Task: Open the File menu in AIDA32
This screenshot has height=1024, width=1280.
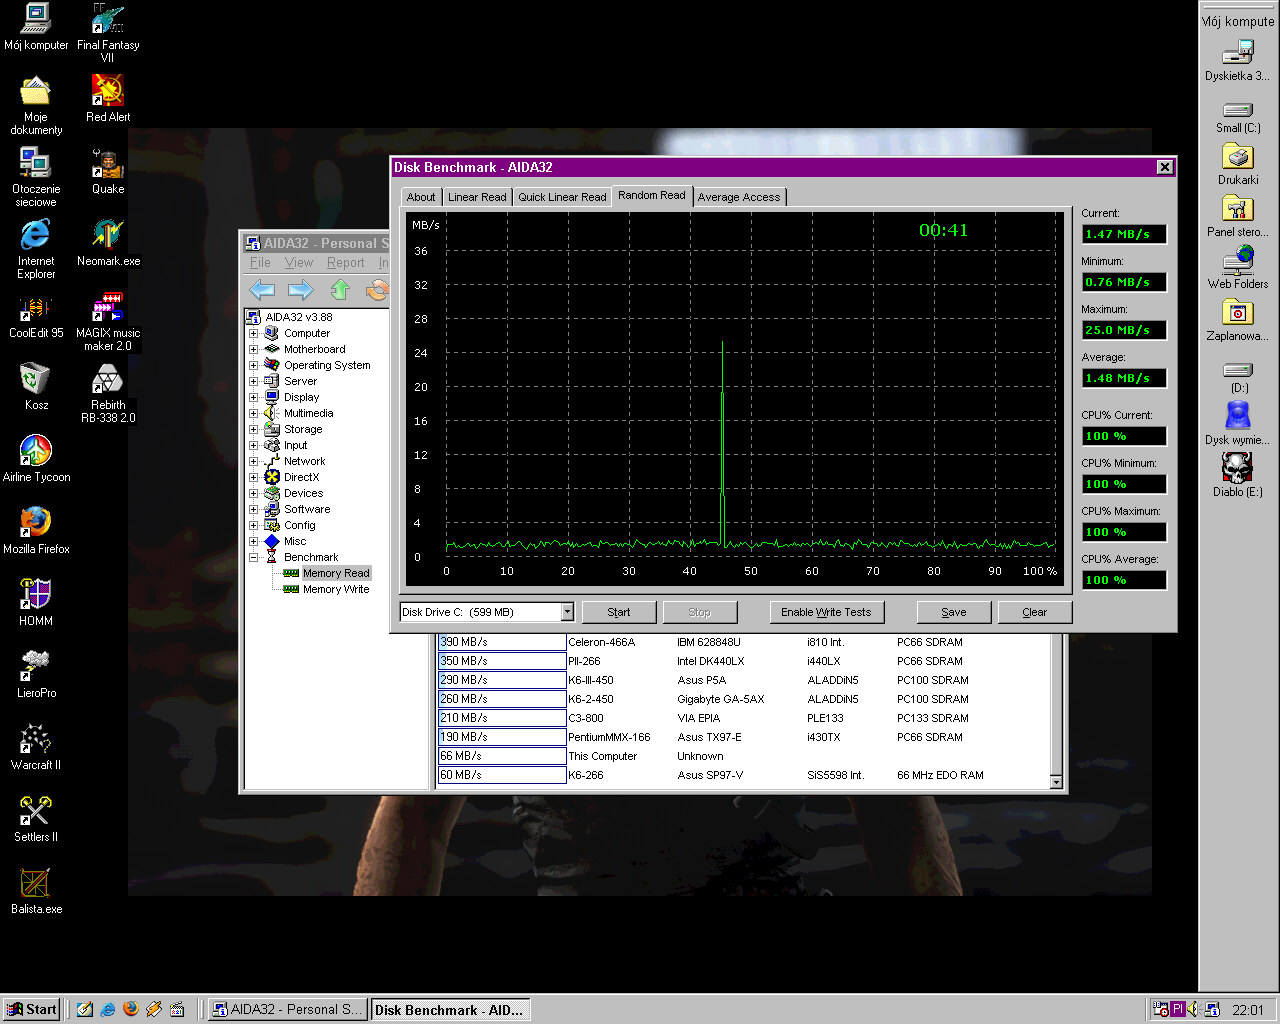Action: pyautogui.click(x=260, y=263)
